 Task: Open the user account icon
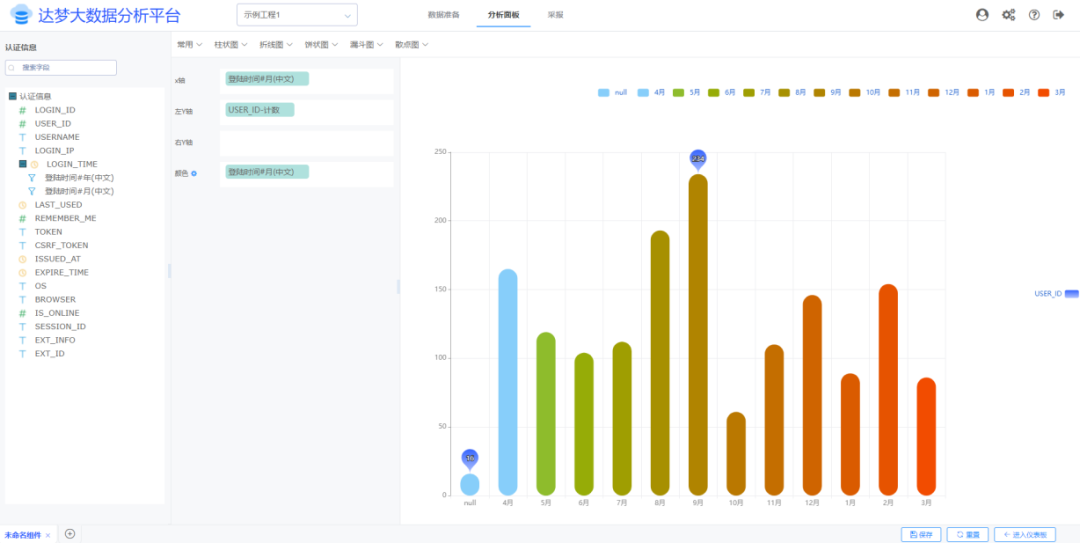coord(982,14)
